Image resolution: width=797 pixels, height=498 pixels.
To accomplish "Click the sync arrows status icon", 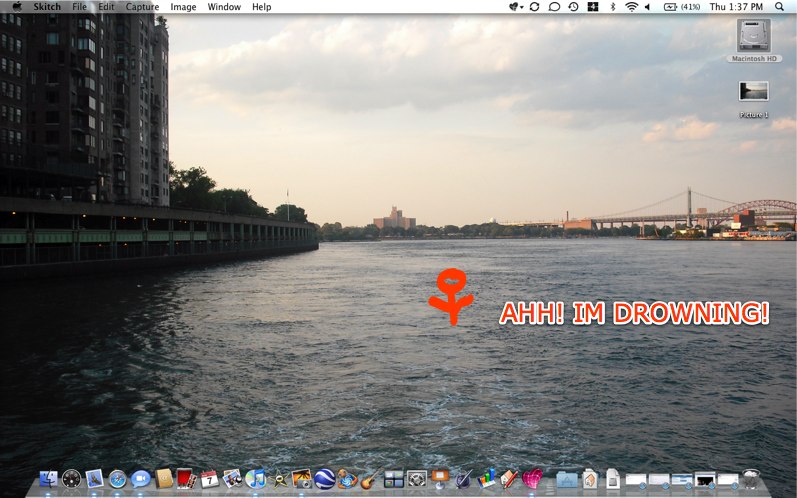I will tap(534, 7).
